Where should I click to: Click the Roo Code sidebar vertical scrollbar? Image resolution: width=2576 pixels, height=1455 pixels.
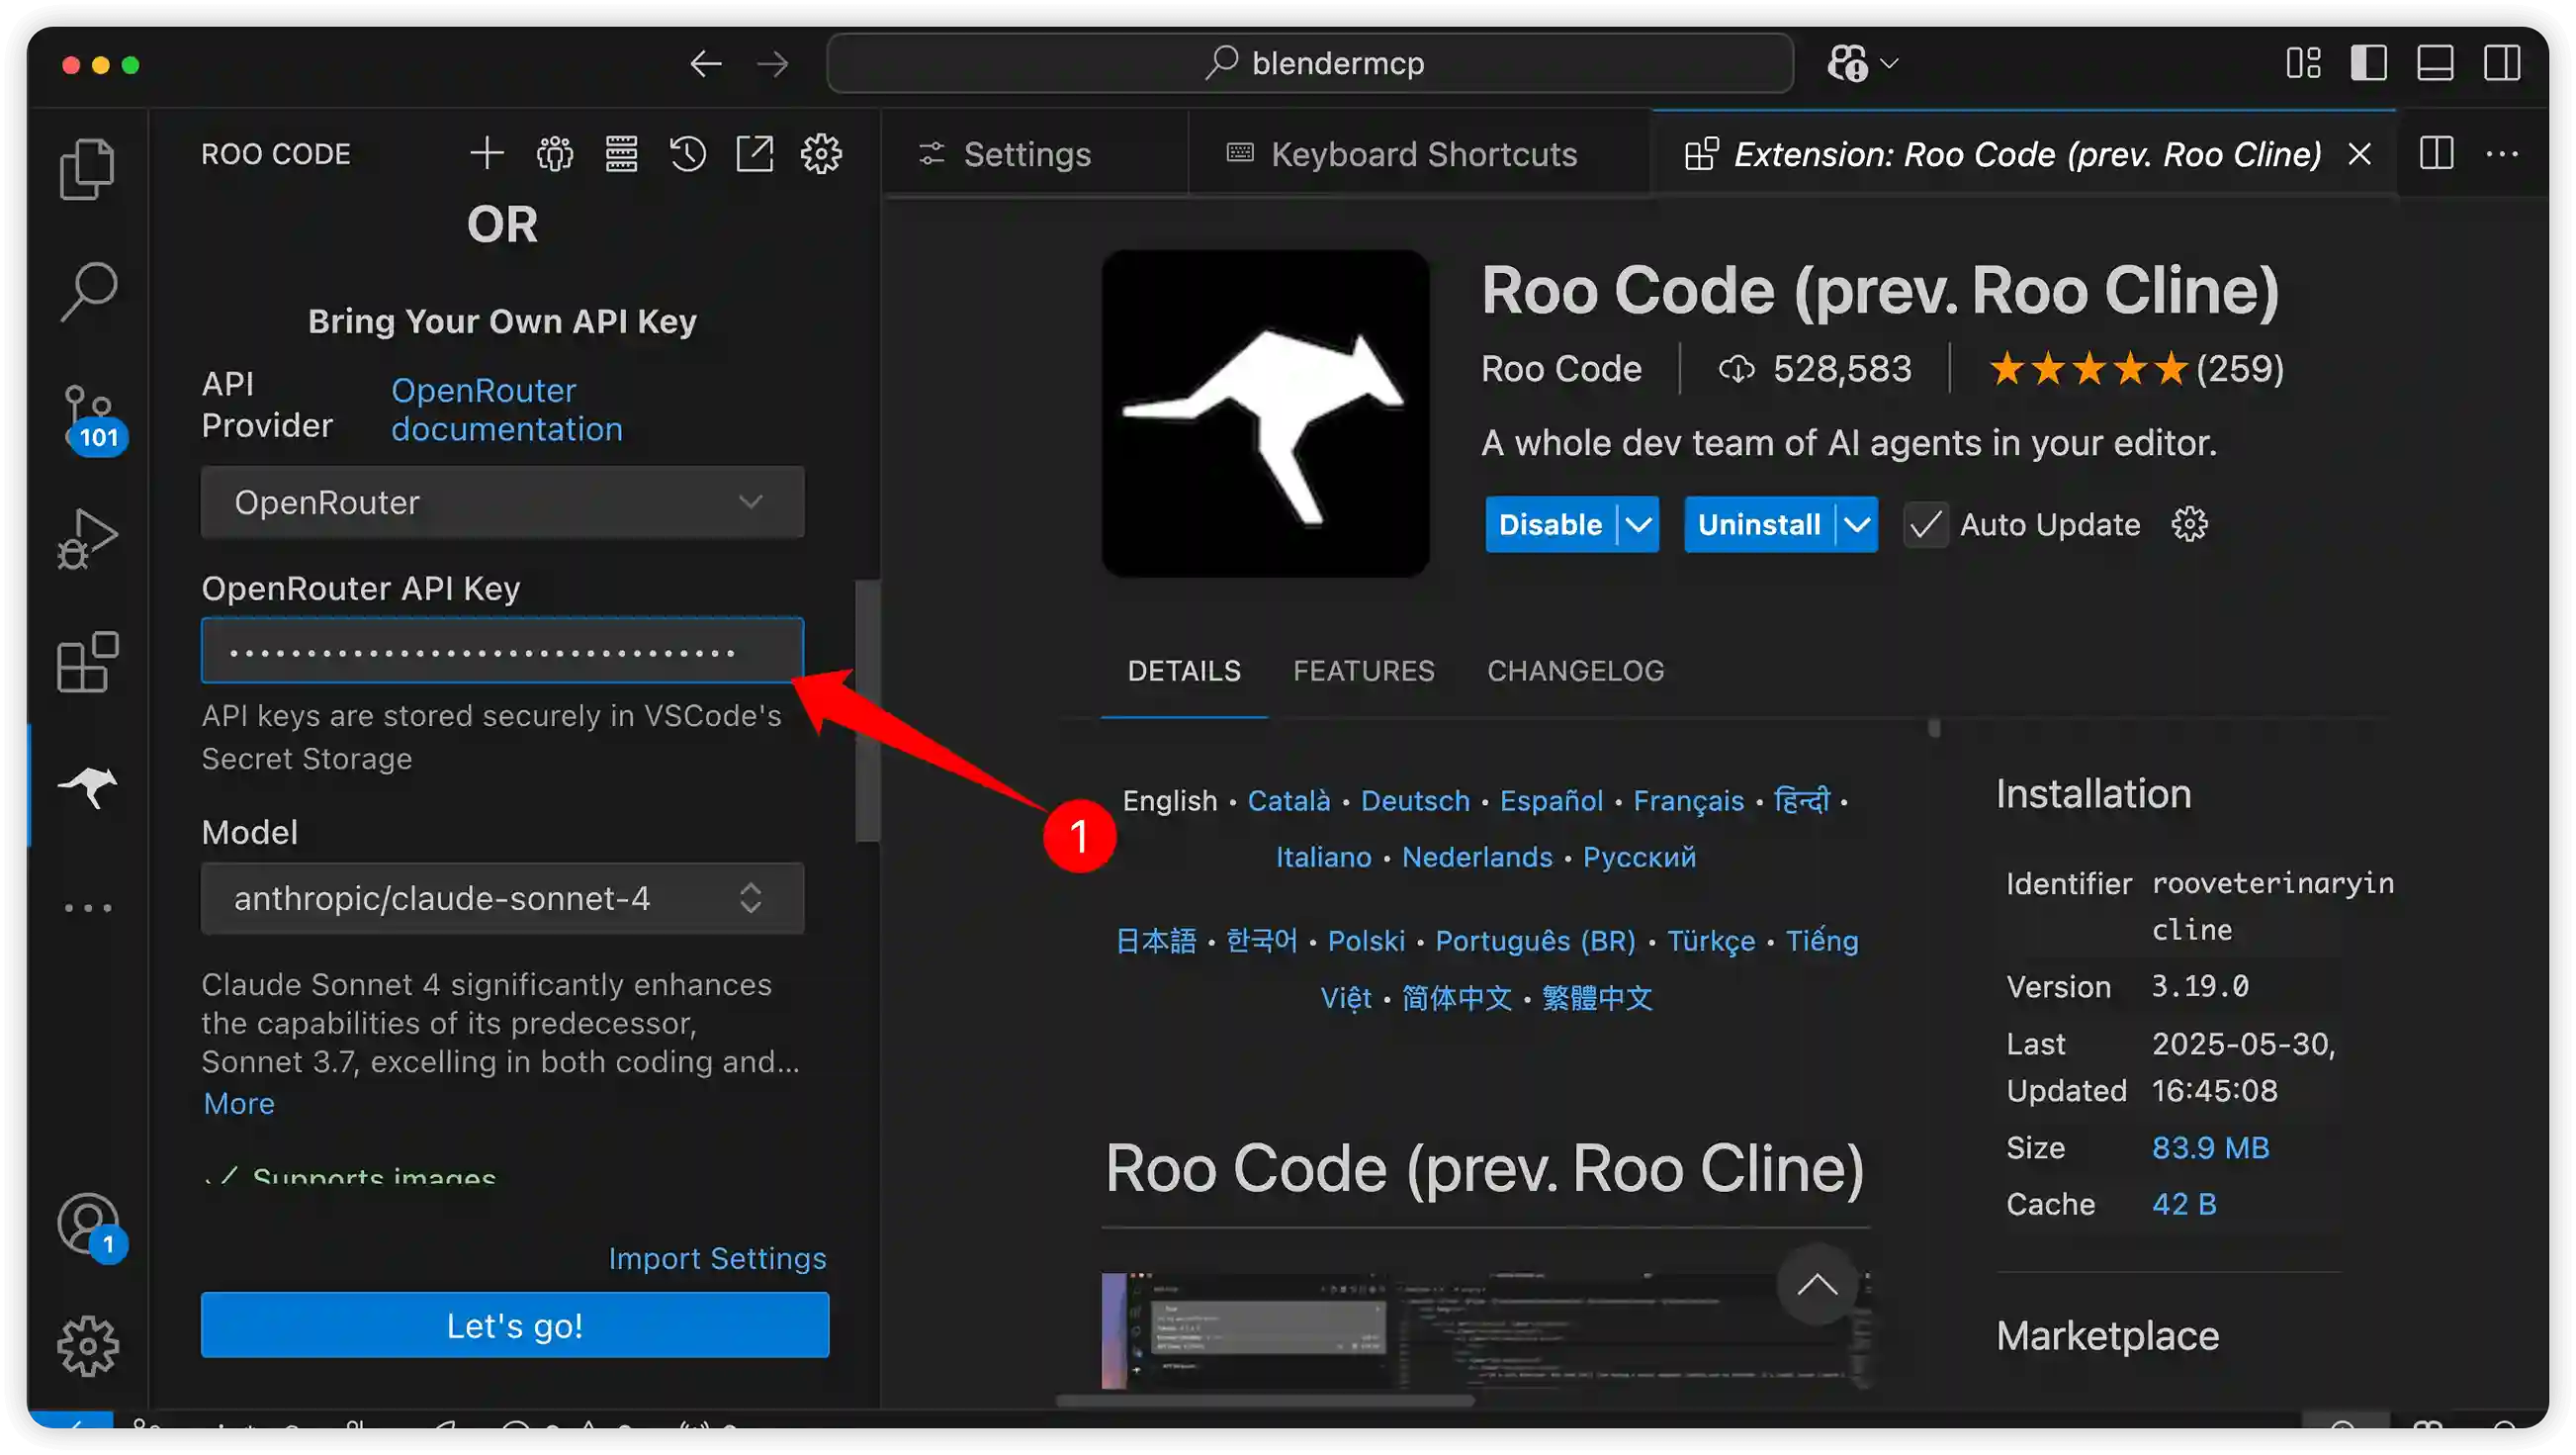(x=867, y=710)
